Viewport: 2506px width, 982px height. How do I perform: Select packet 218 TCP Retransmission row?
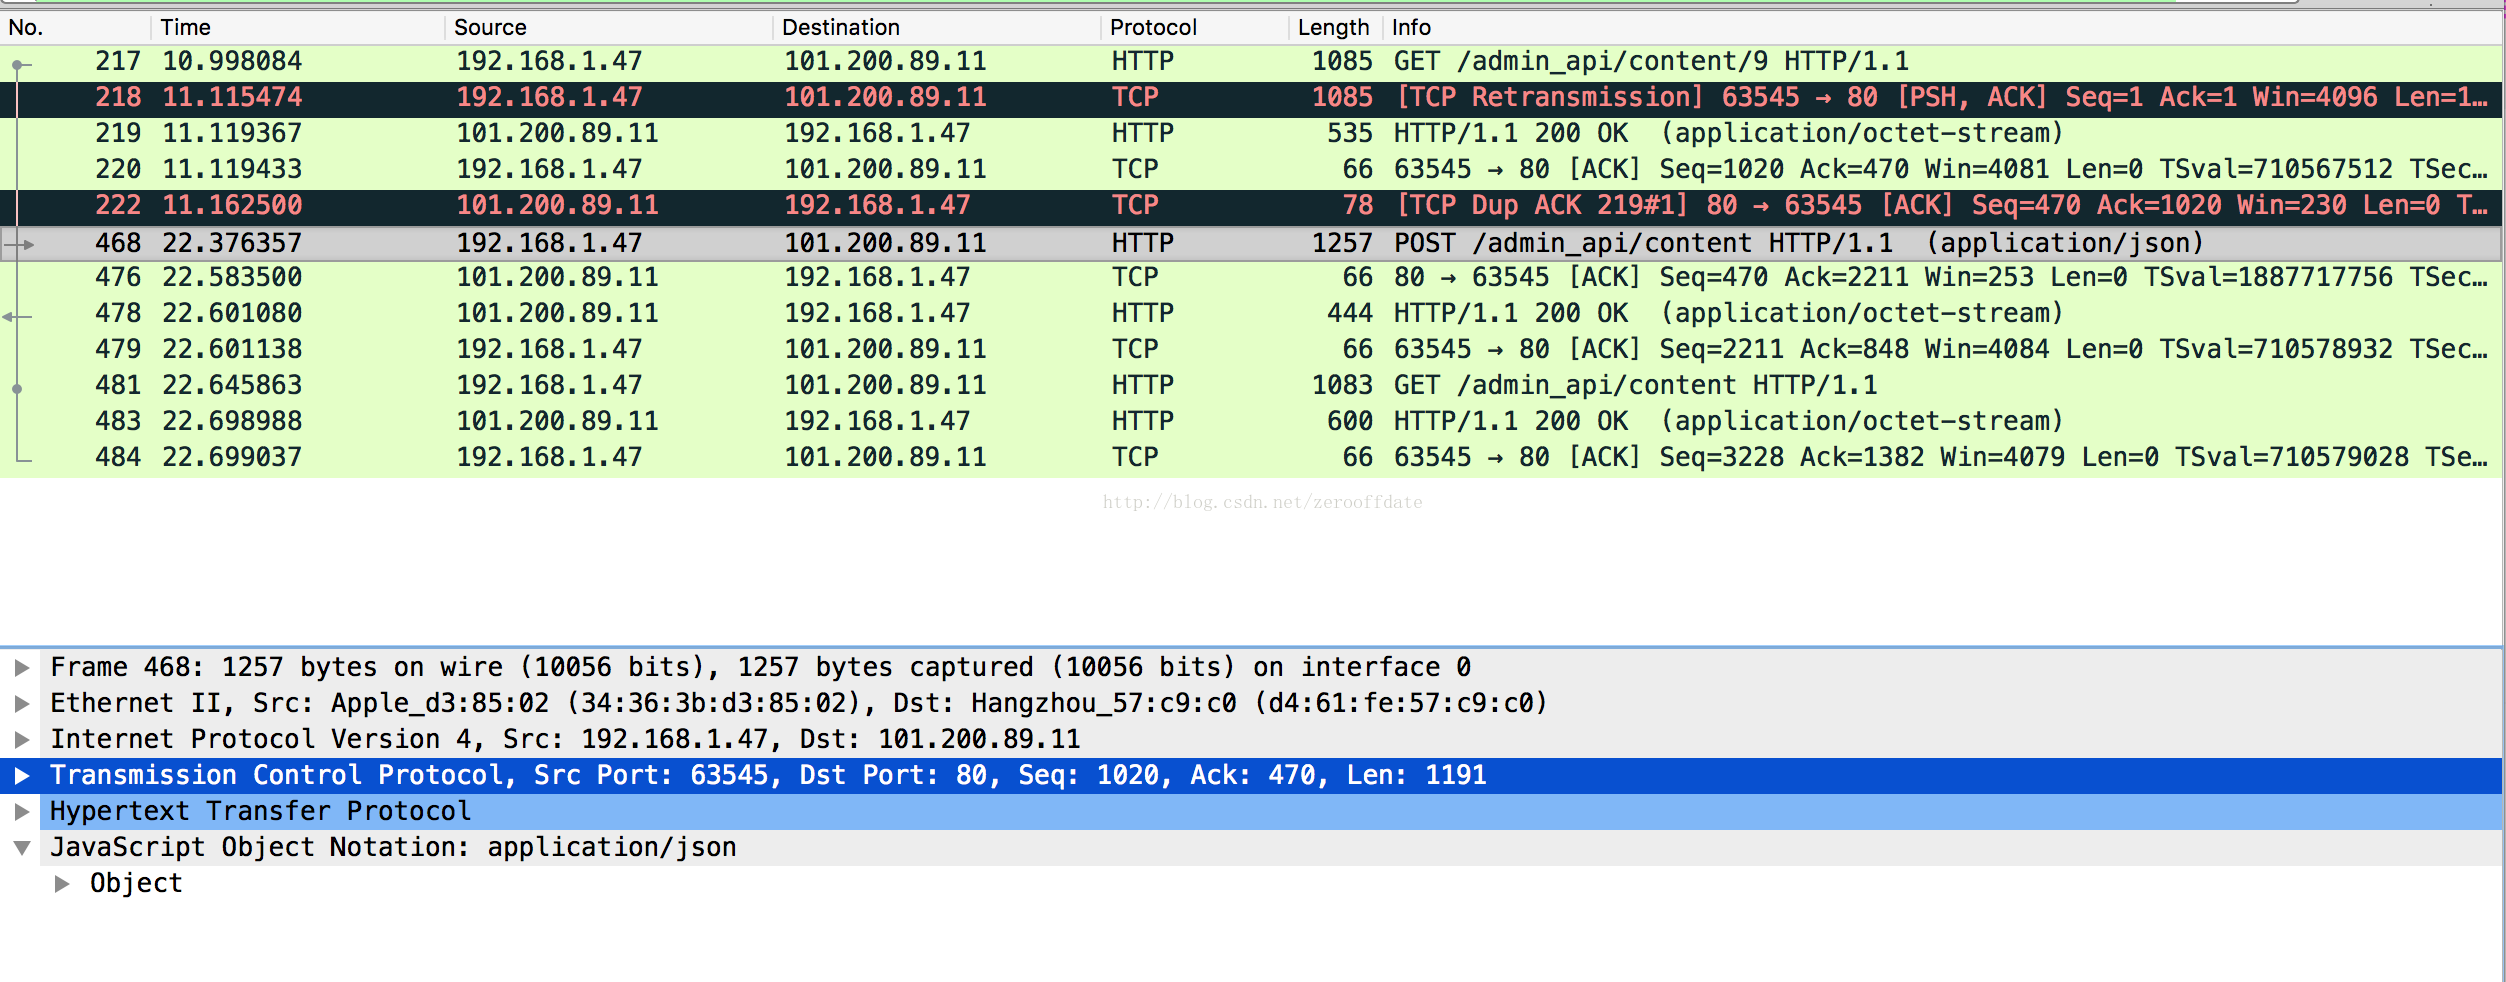click(x=1251, y=98)
